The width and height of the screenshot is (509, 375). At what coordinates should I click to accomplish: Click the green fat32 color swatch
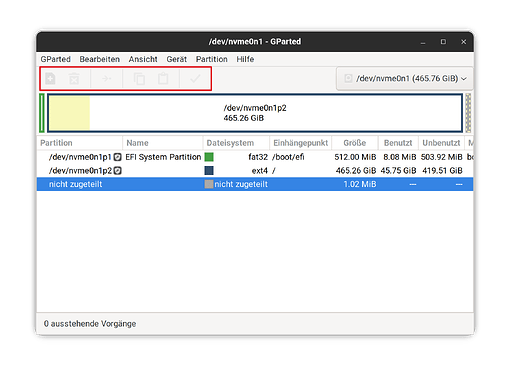(x=209, y=157)
